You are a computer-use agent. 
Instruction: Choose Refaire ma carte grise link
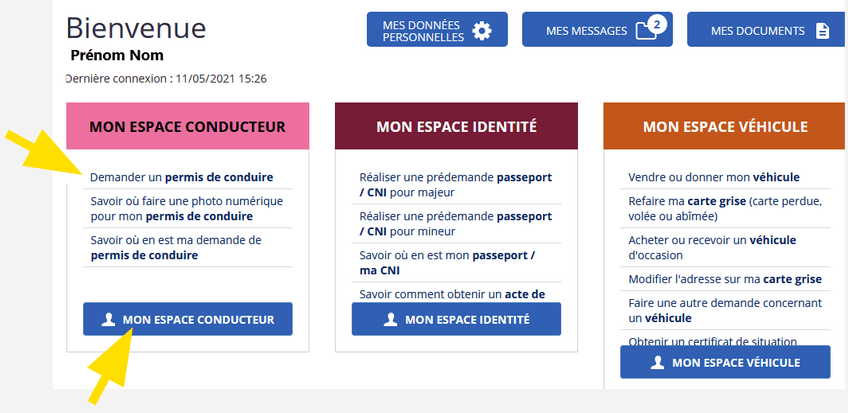(x=726, y=209)
